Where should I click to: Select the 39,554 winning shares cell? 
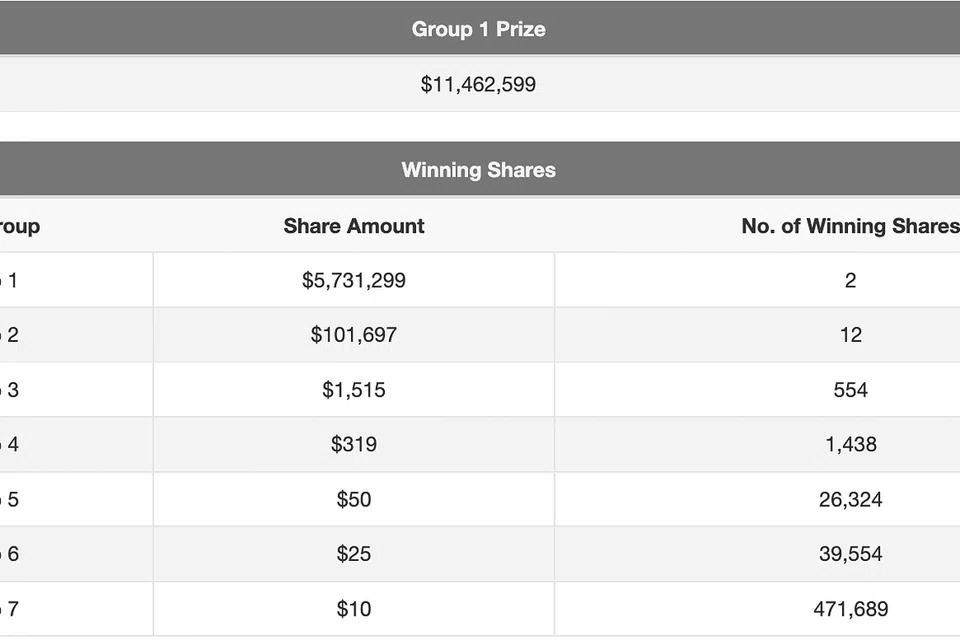tap(850, 554)
